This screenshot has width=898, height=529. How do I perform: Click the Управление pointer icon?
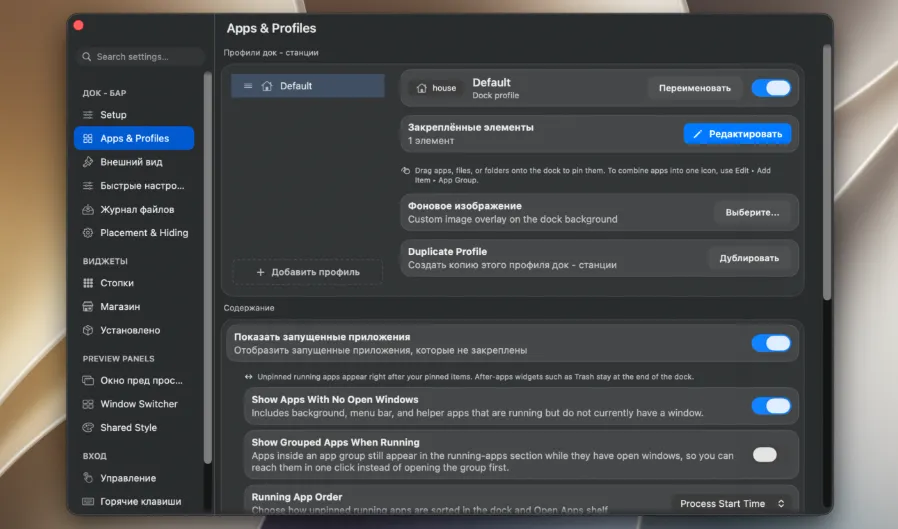pyautogui.click(x=88, y=477)
